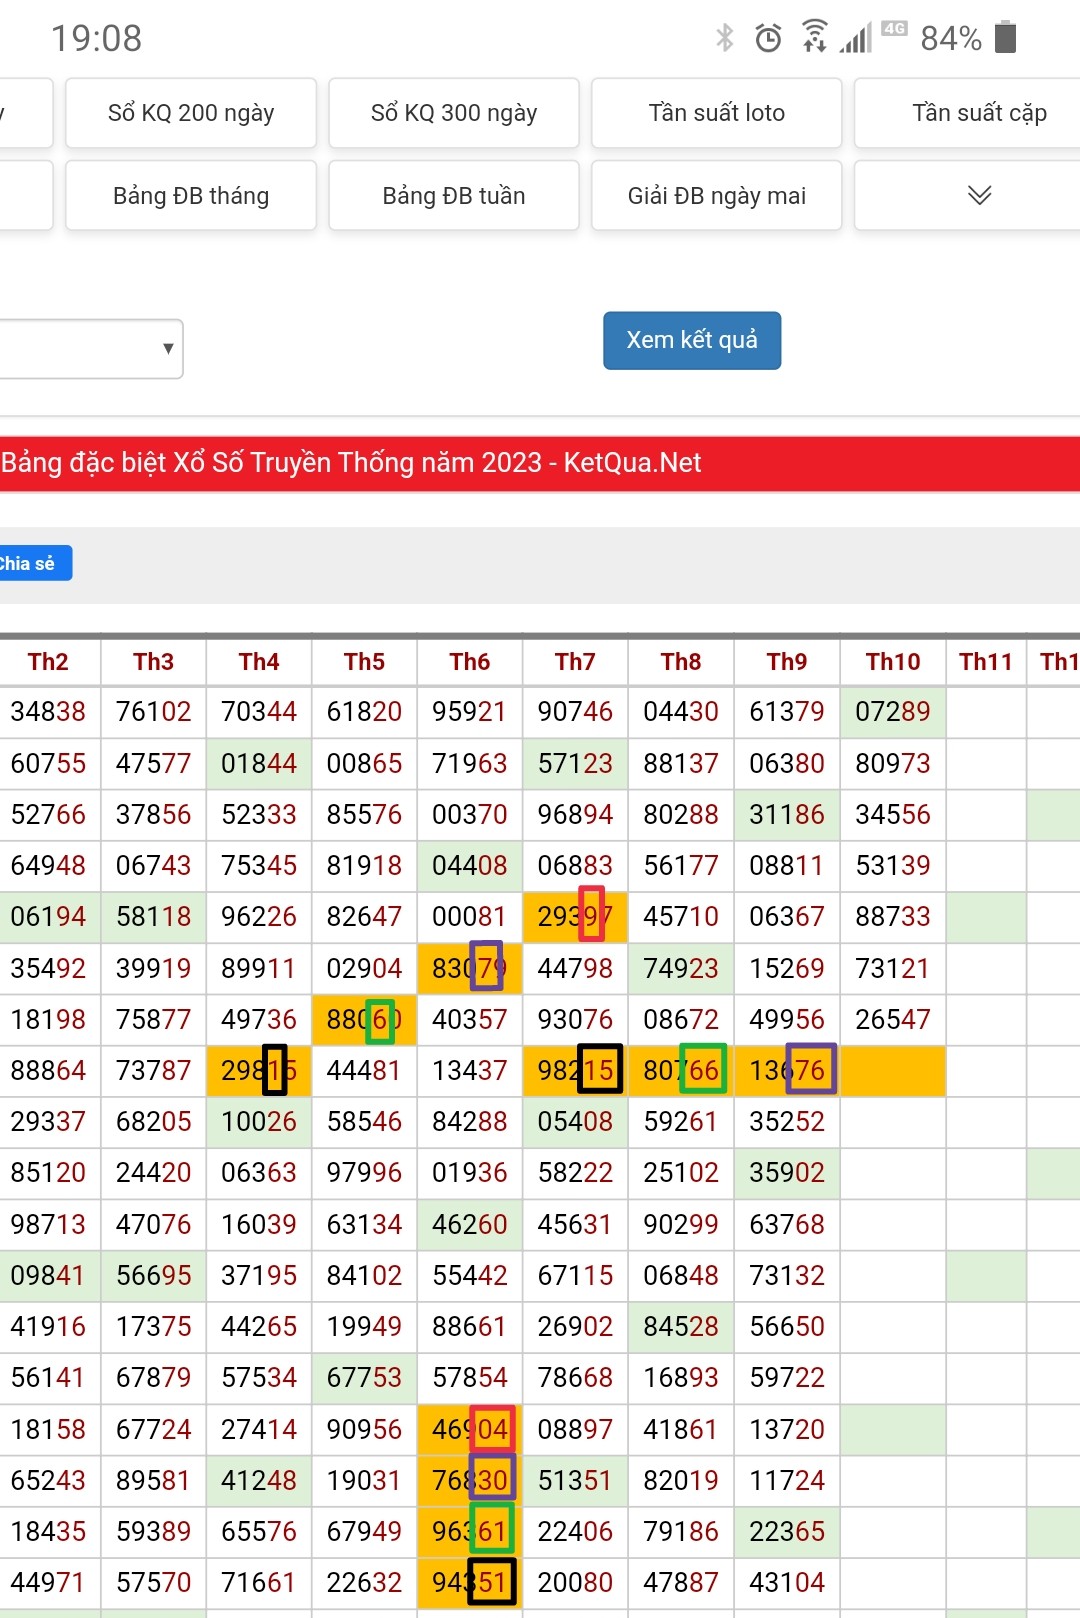Click the Chia sẻ share button
Viewport: 1080px width, 1618px height.
tap(35, 563)
